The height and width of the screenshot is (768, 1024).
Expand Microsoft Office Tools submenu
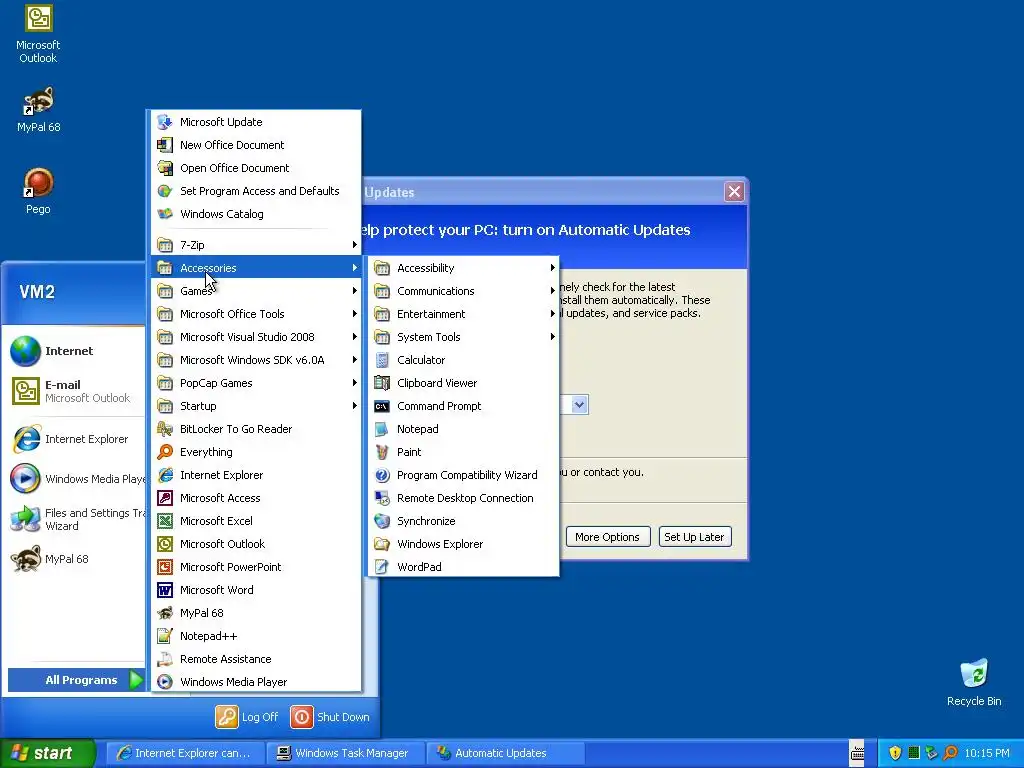pos(256,313)
